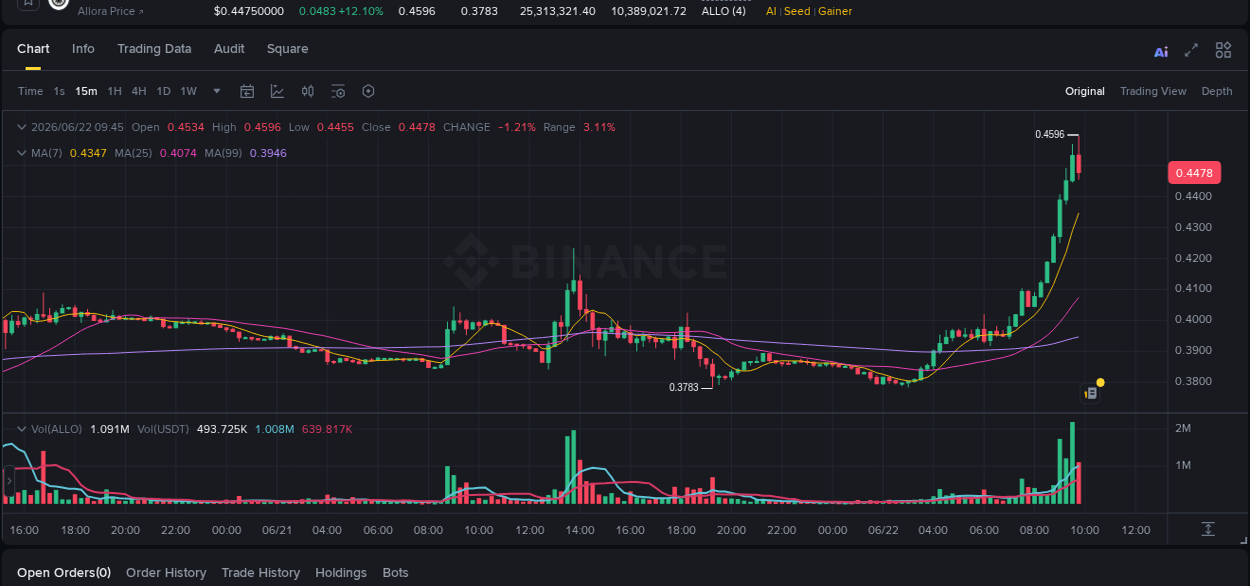Click the price $0.44750000 in header
The height and width of the screenshot is (586, 1250).
click(249, 11)
